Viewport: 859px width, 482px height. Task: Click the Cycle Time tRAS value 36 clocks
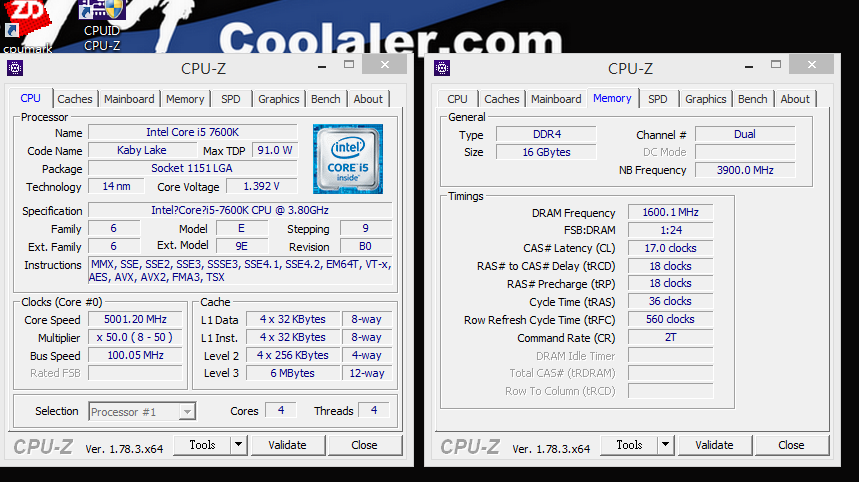click(671, 301)
